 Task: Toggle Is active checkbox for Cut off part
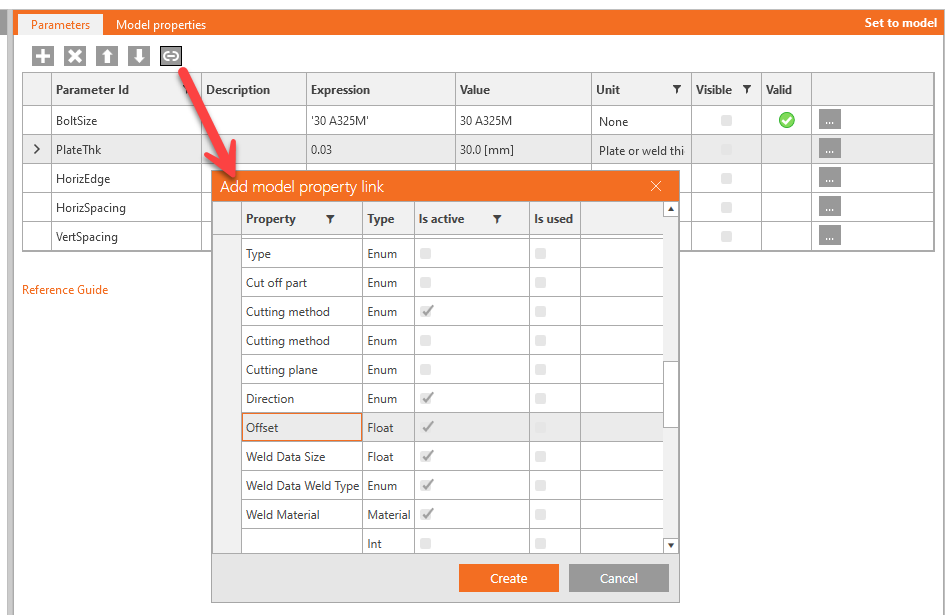point(425,282)
